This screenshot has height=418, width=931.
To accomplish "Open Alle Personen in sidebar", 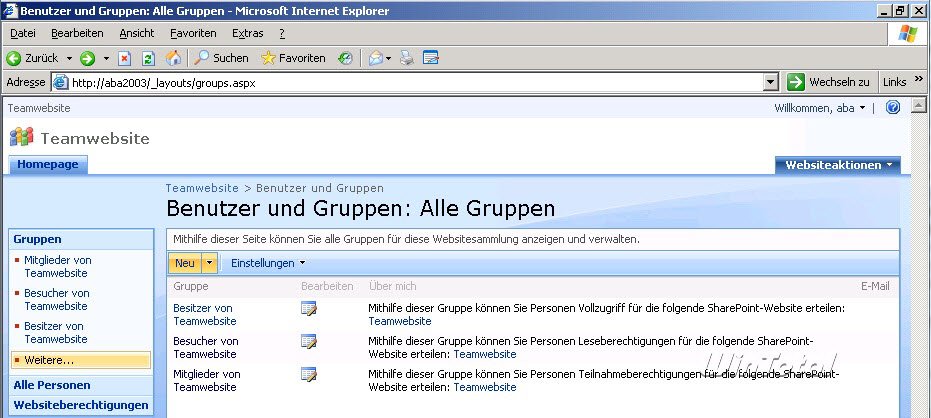I will tap(52, 385).
